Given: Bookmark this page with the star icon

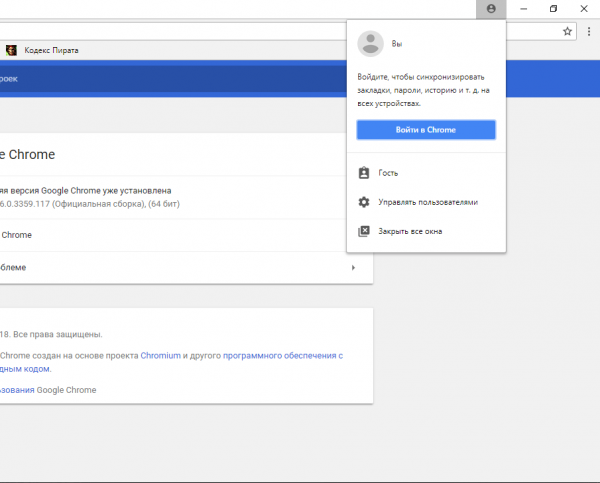Looking at the screenshot, I should 568,31.
